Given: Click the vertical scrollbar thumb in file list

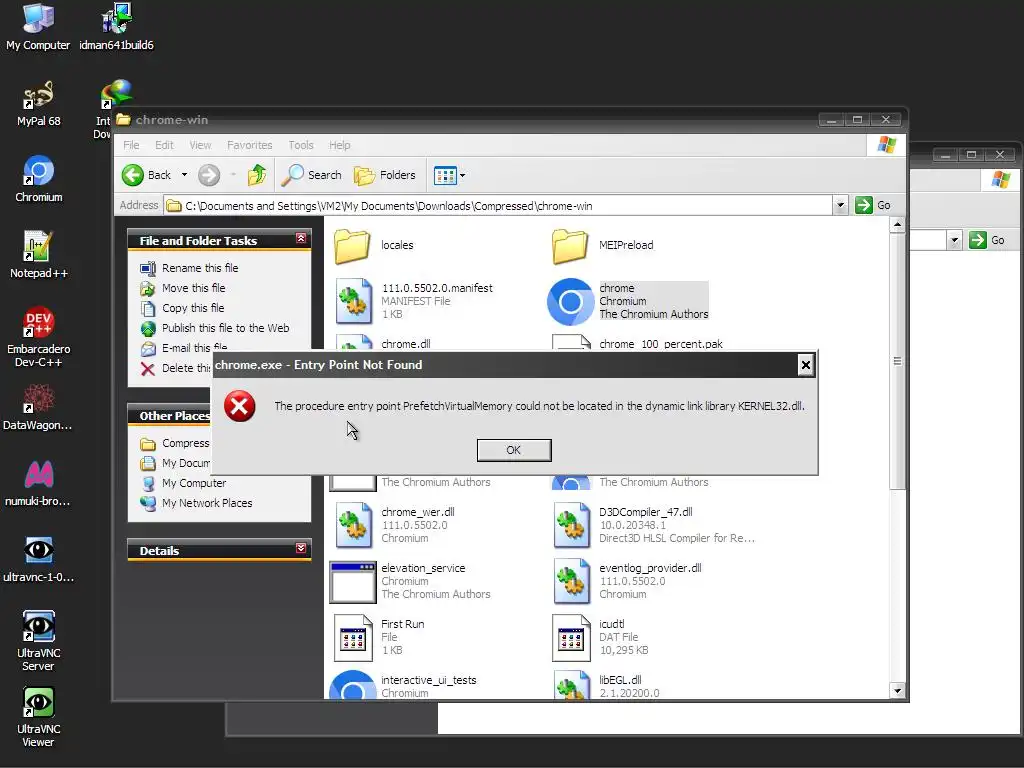Looking at the screenshot, I should [x=897, y=361].
